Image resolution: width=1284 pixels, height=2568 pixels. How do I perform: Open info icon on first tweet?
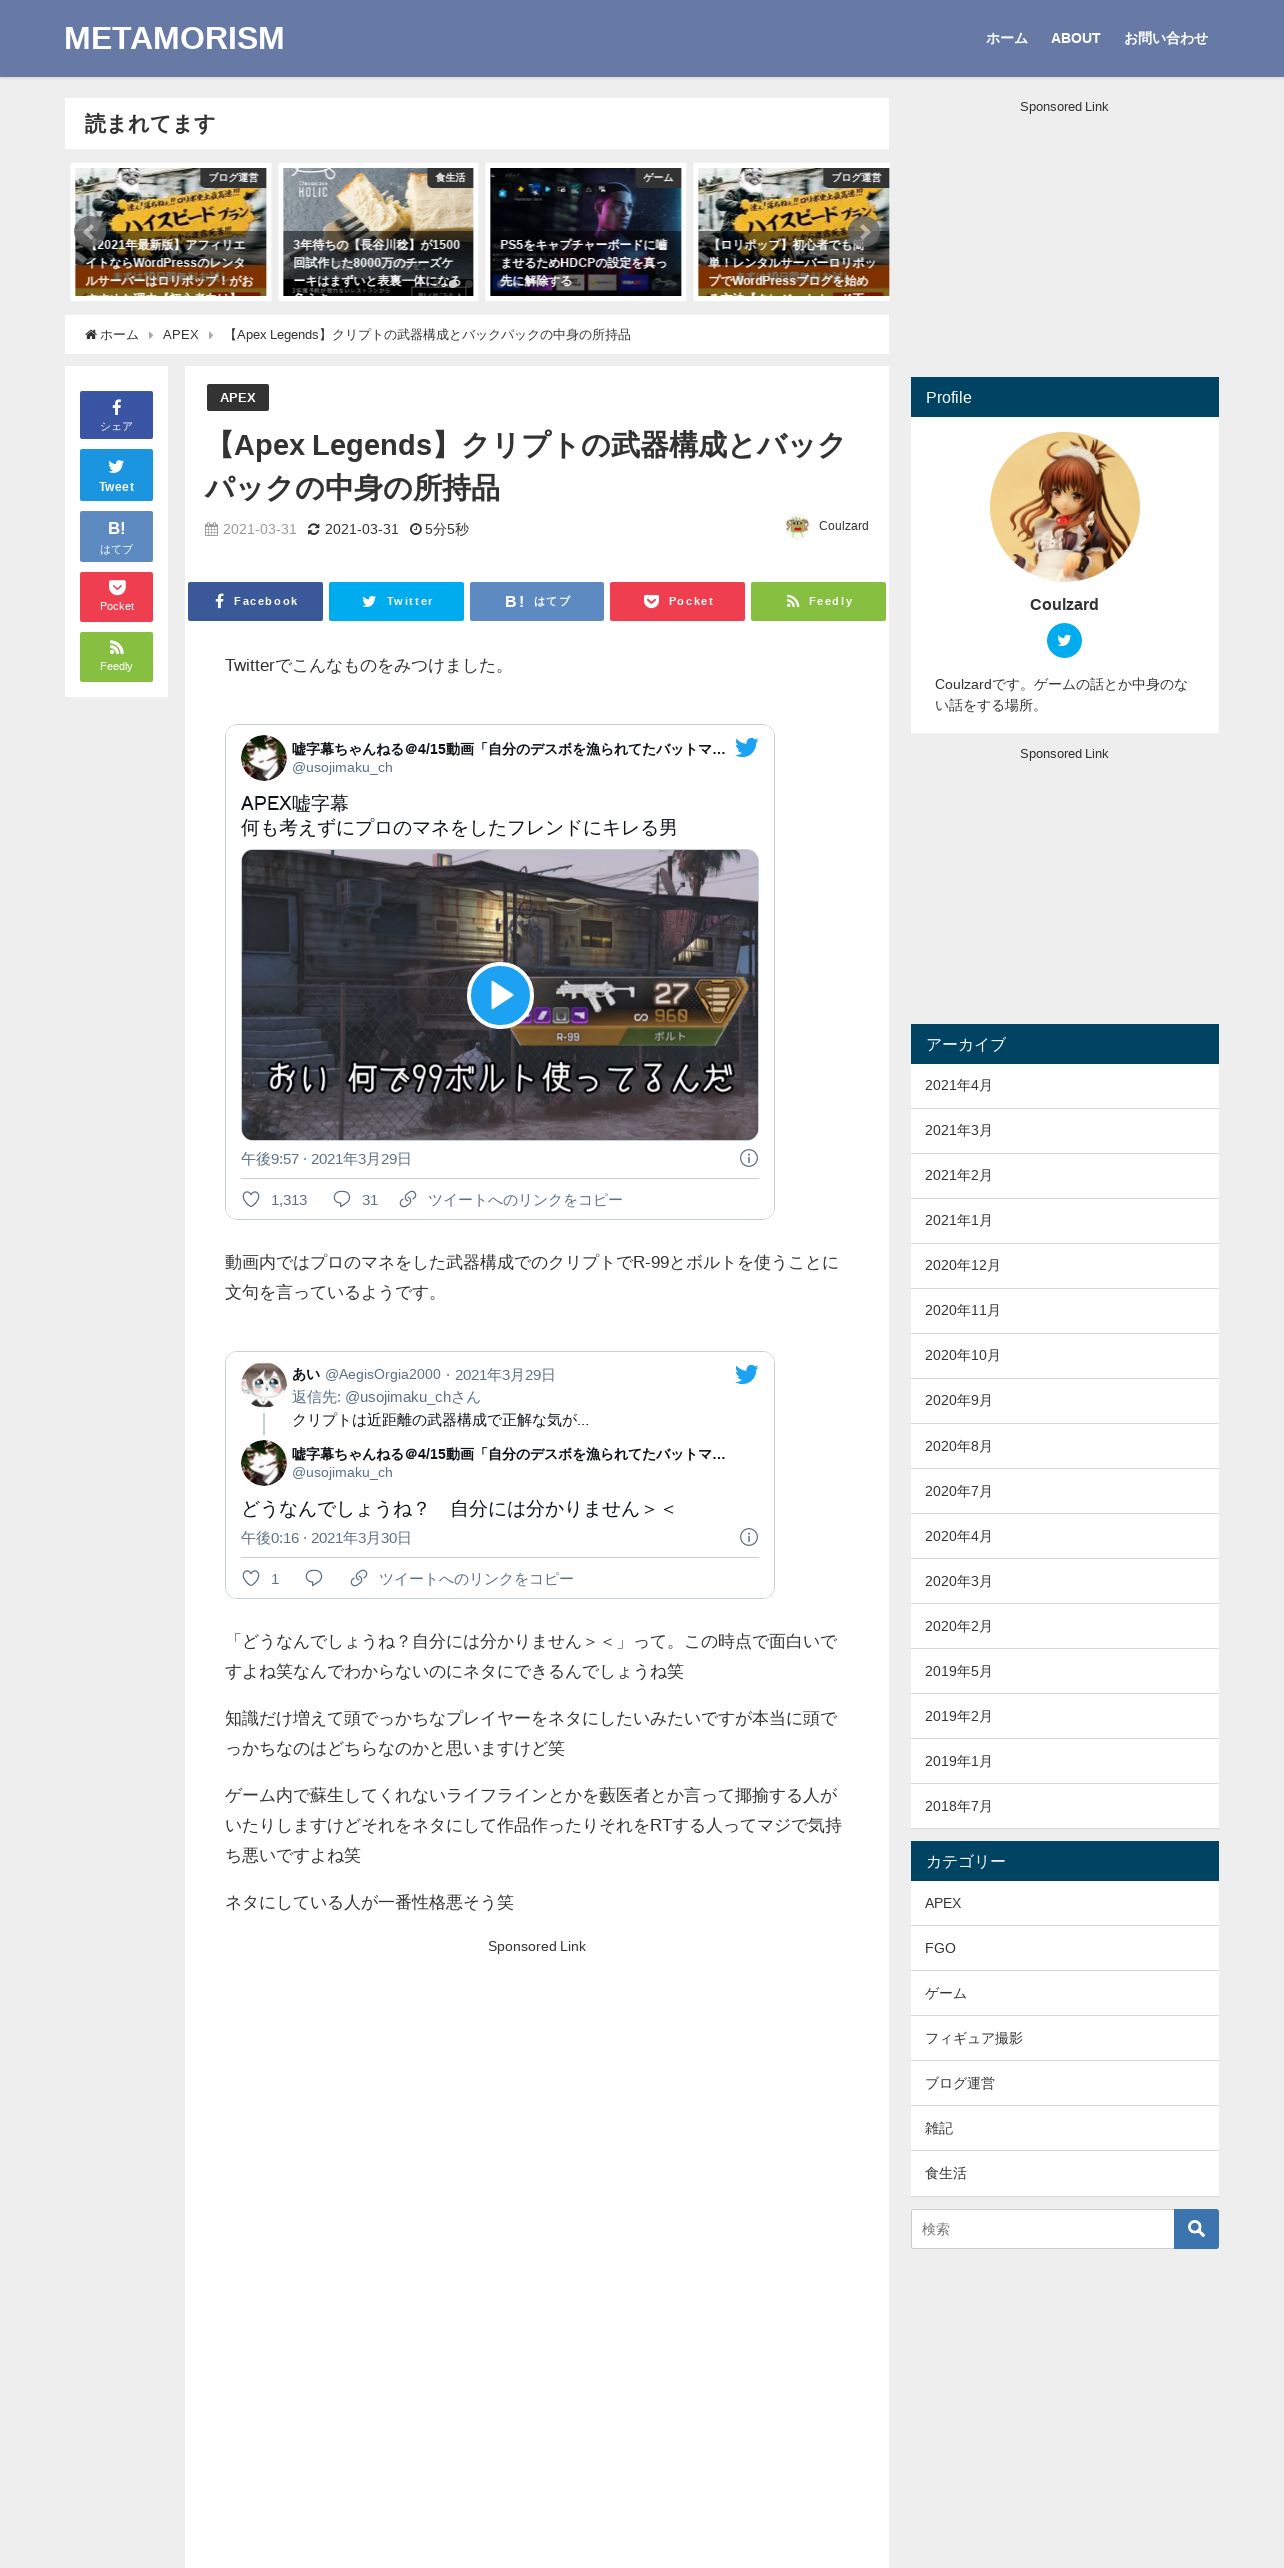tap(749, 1158)
